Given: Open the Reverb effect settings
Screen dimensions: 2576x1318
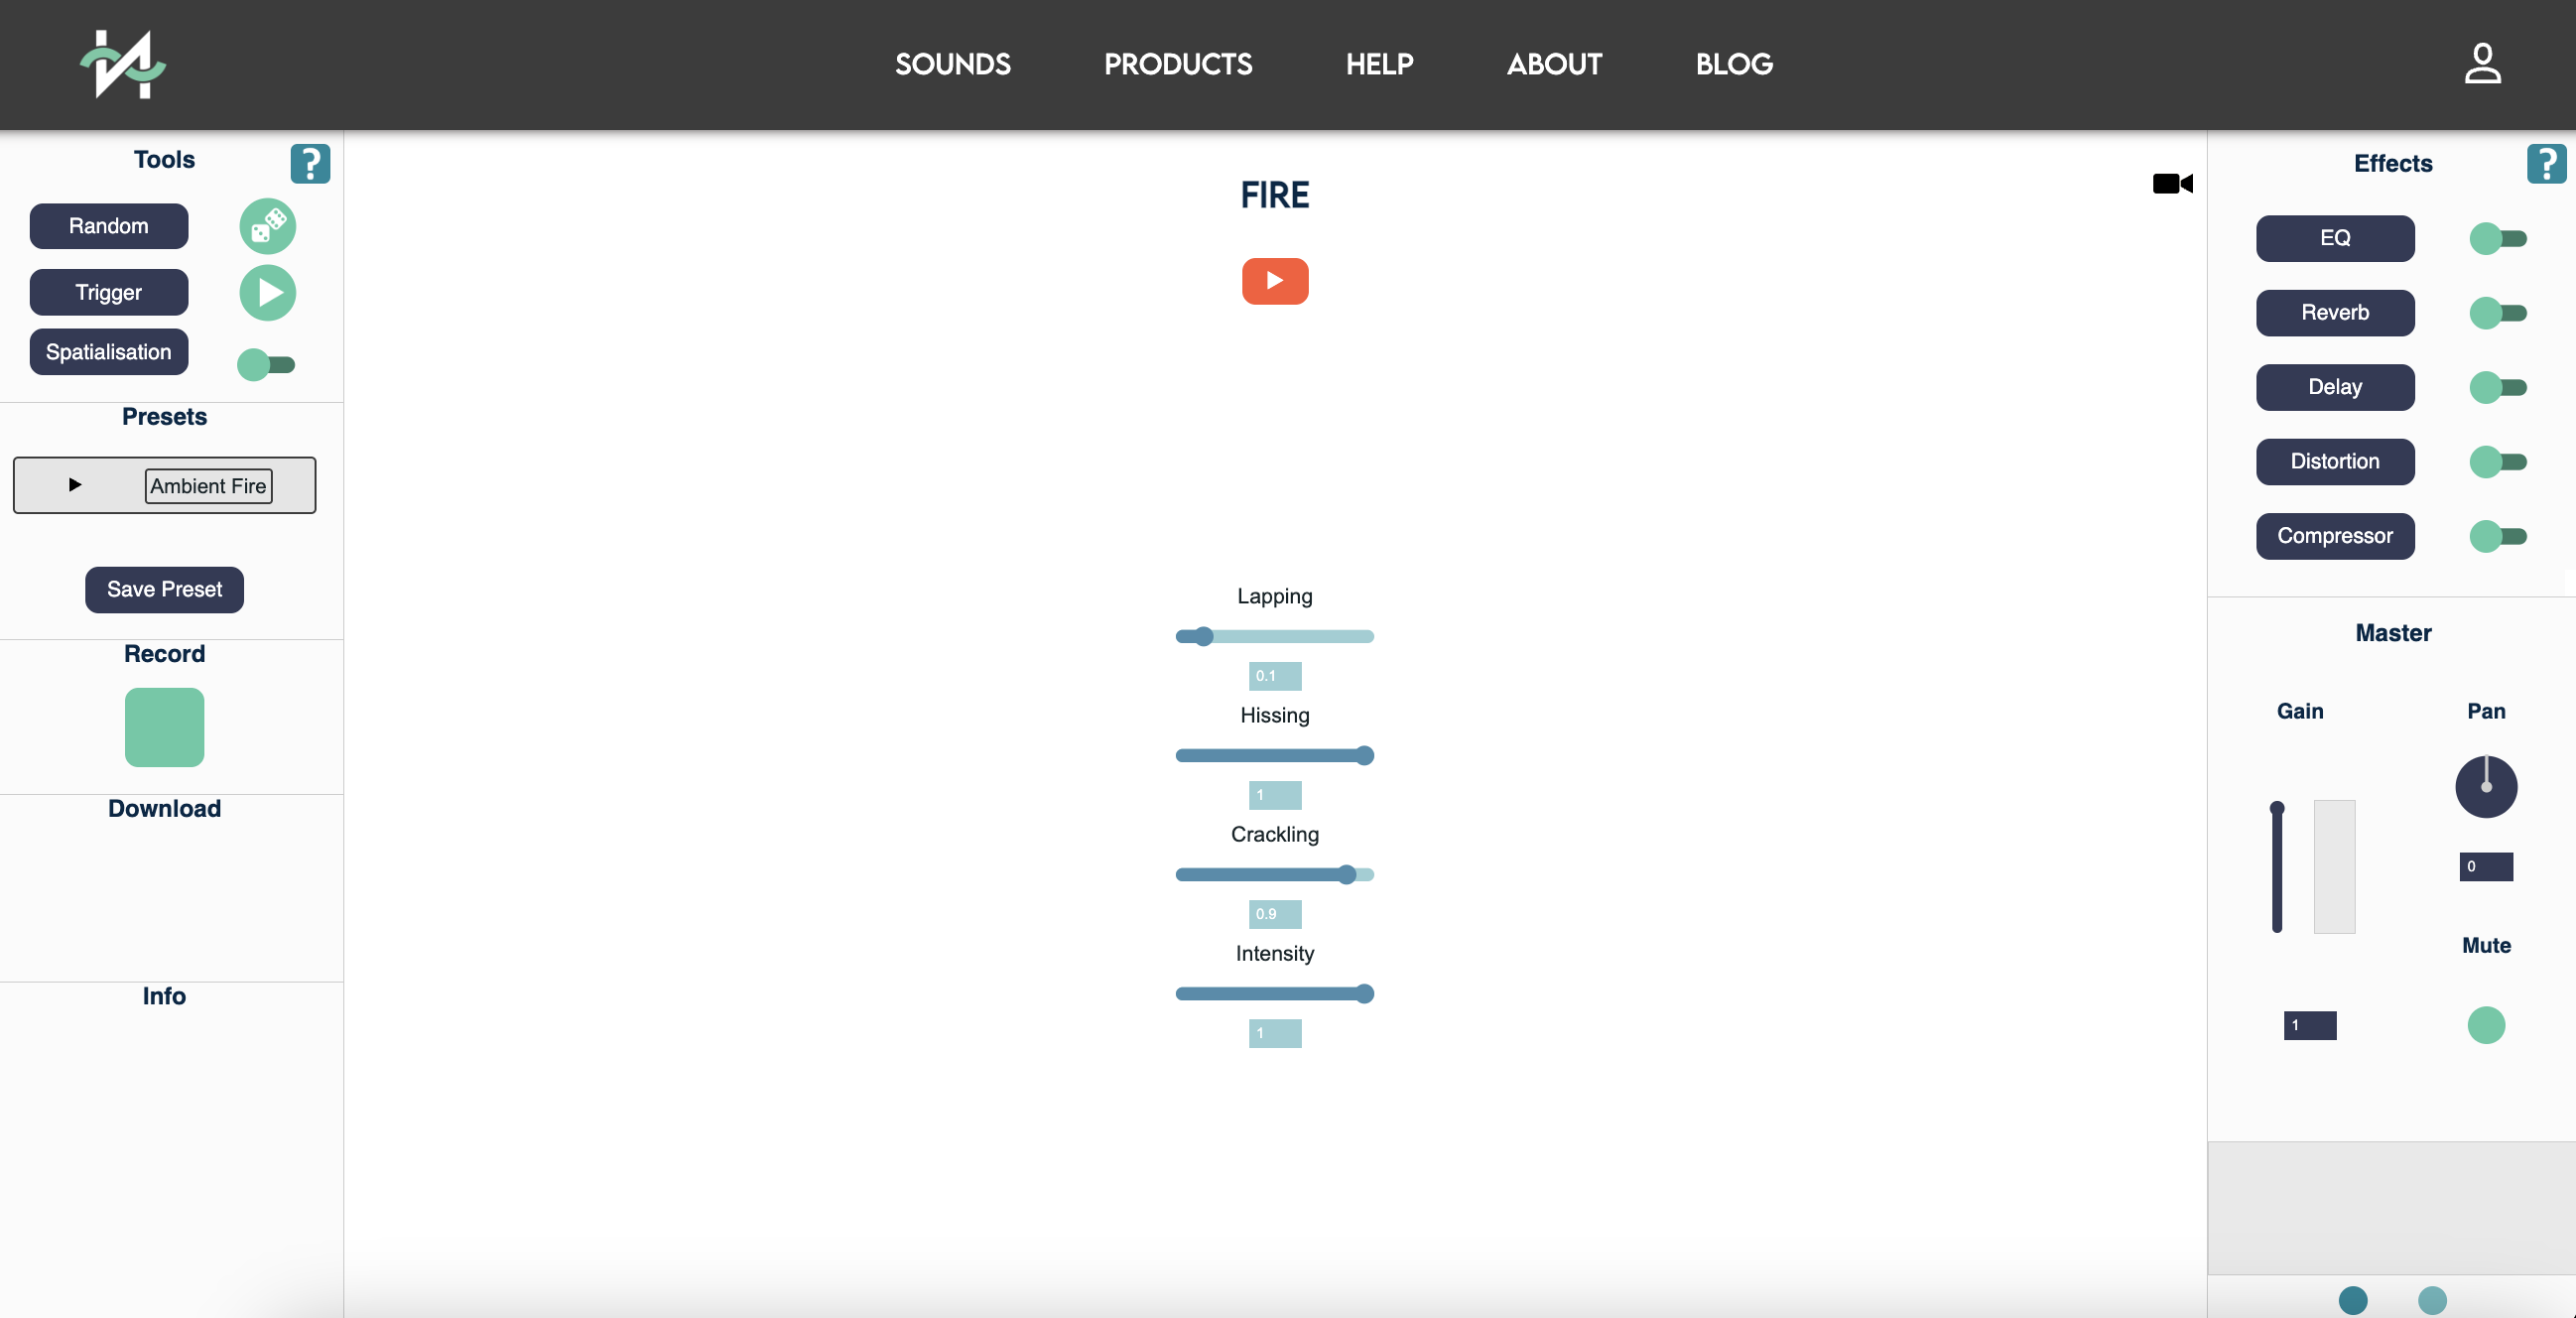Looking at the screenshot, I should click(2335, 313).
